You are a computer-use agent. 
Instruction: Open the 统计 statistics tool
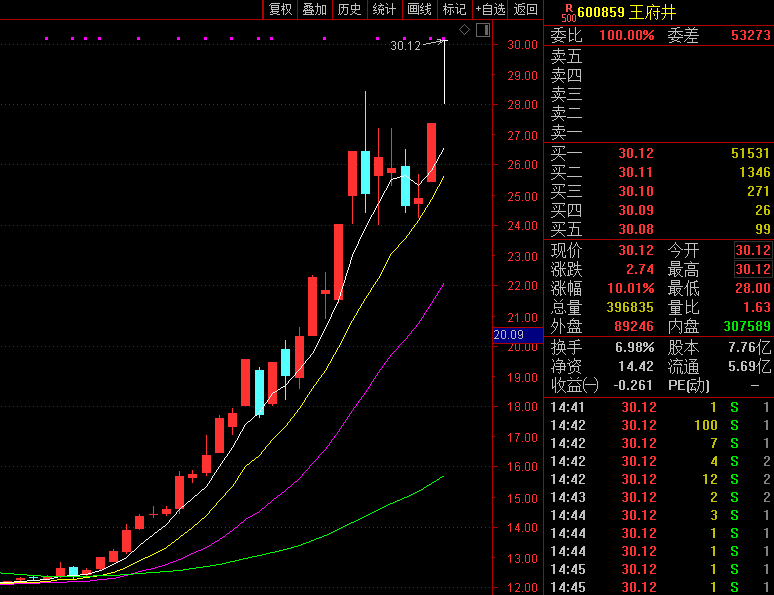click(x=384, y=9)
